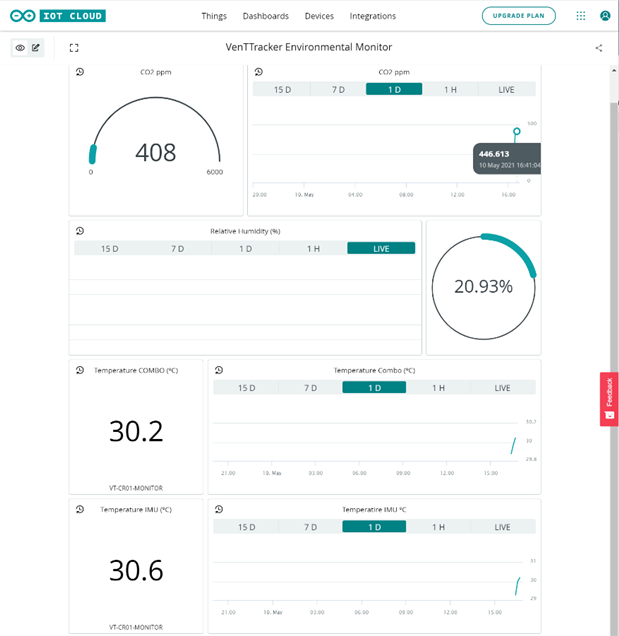Select 1 D range on CO2 ppm chart

coord(394,89)
